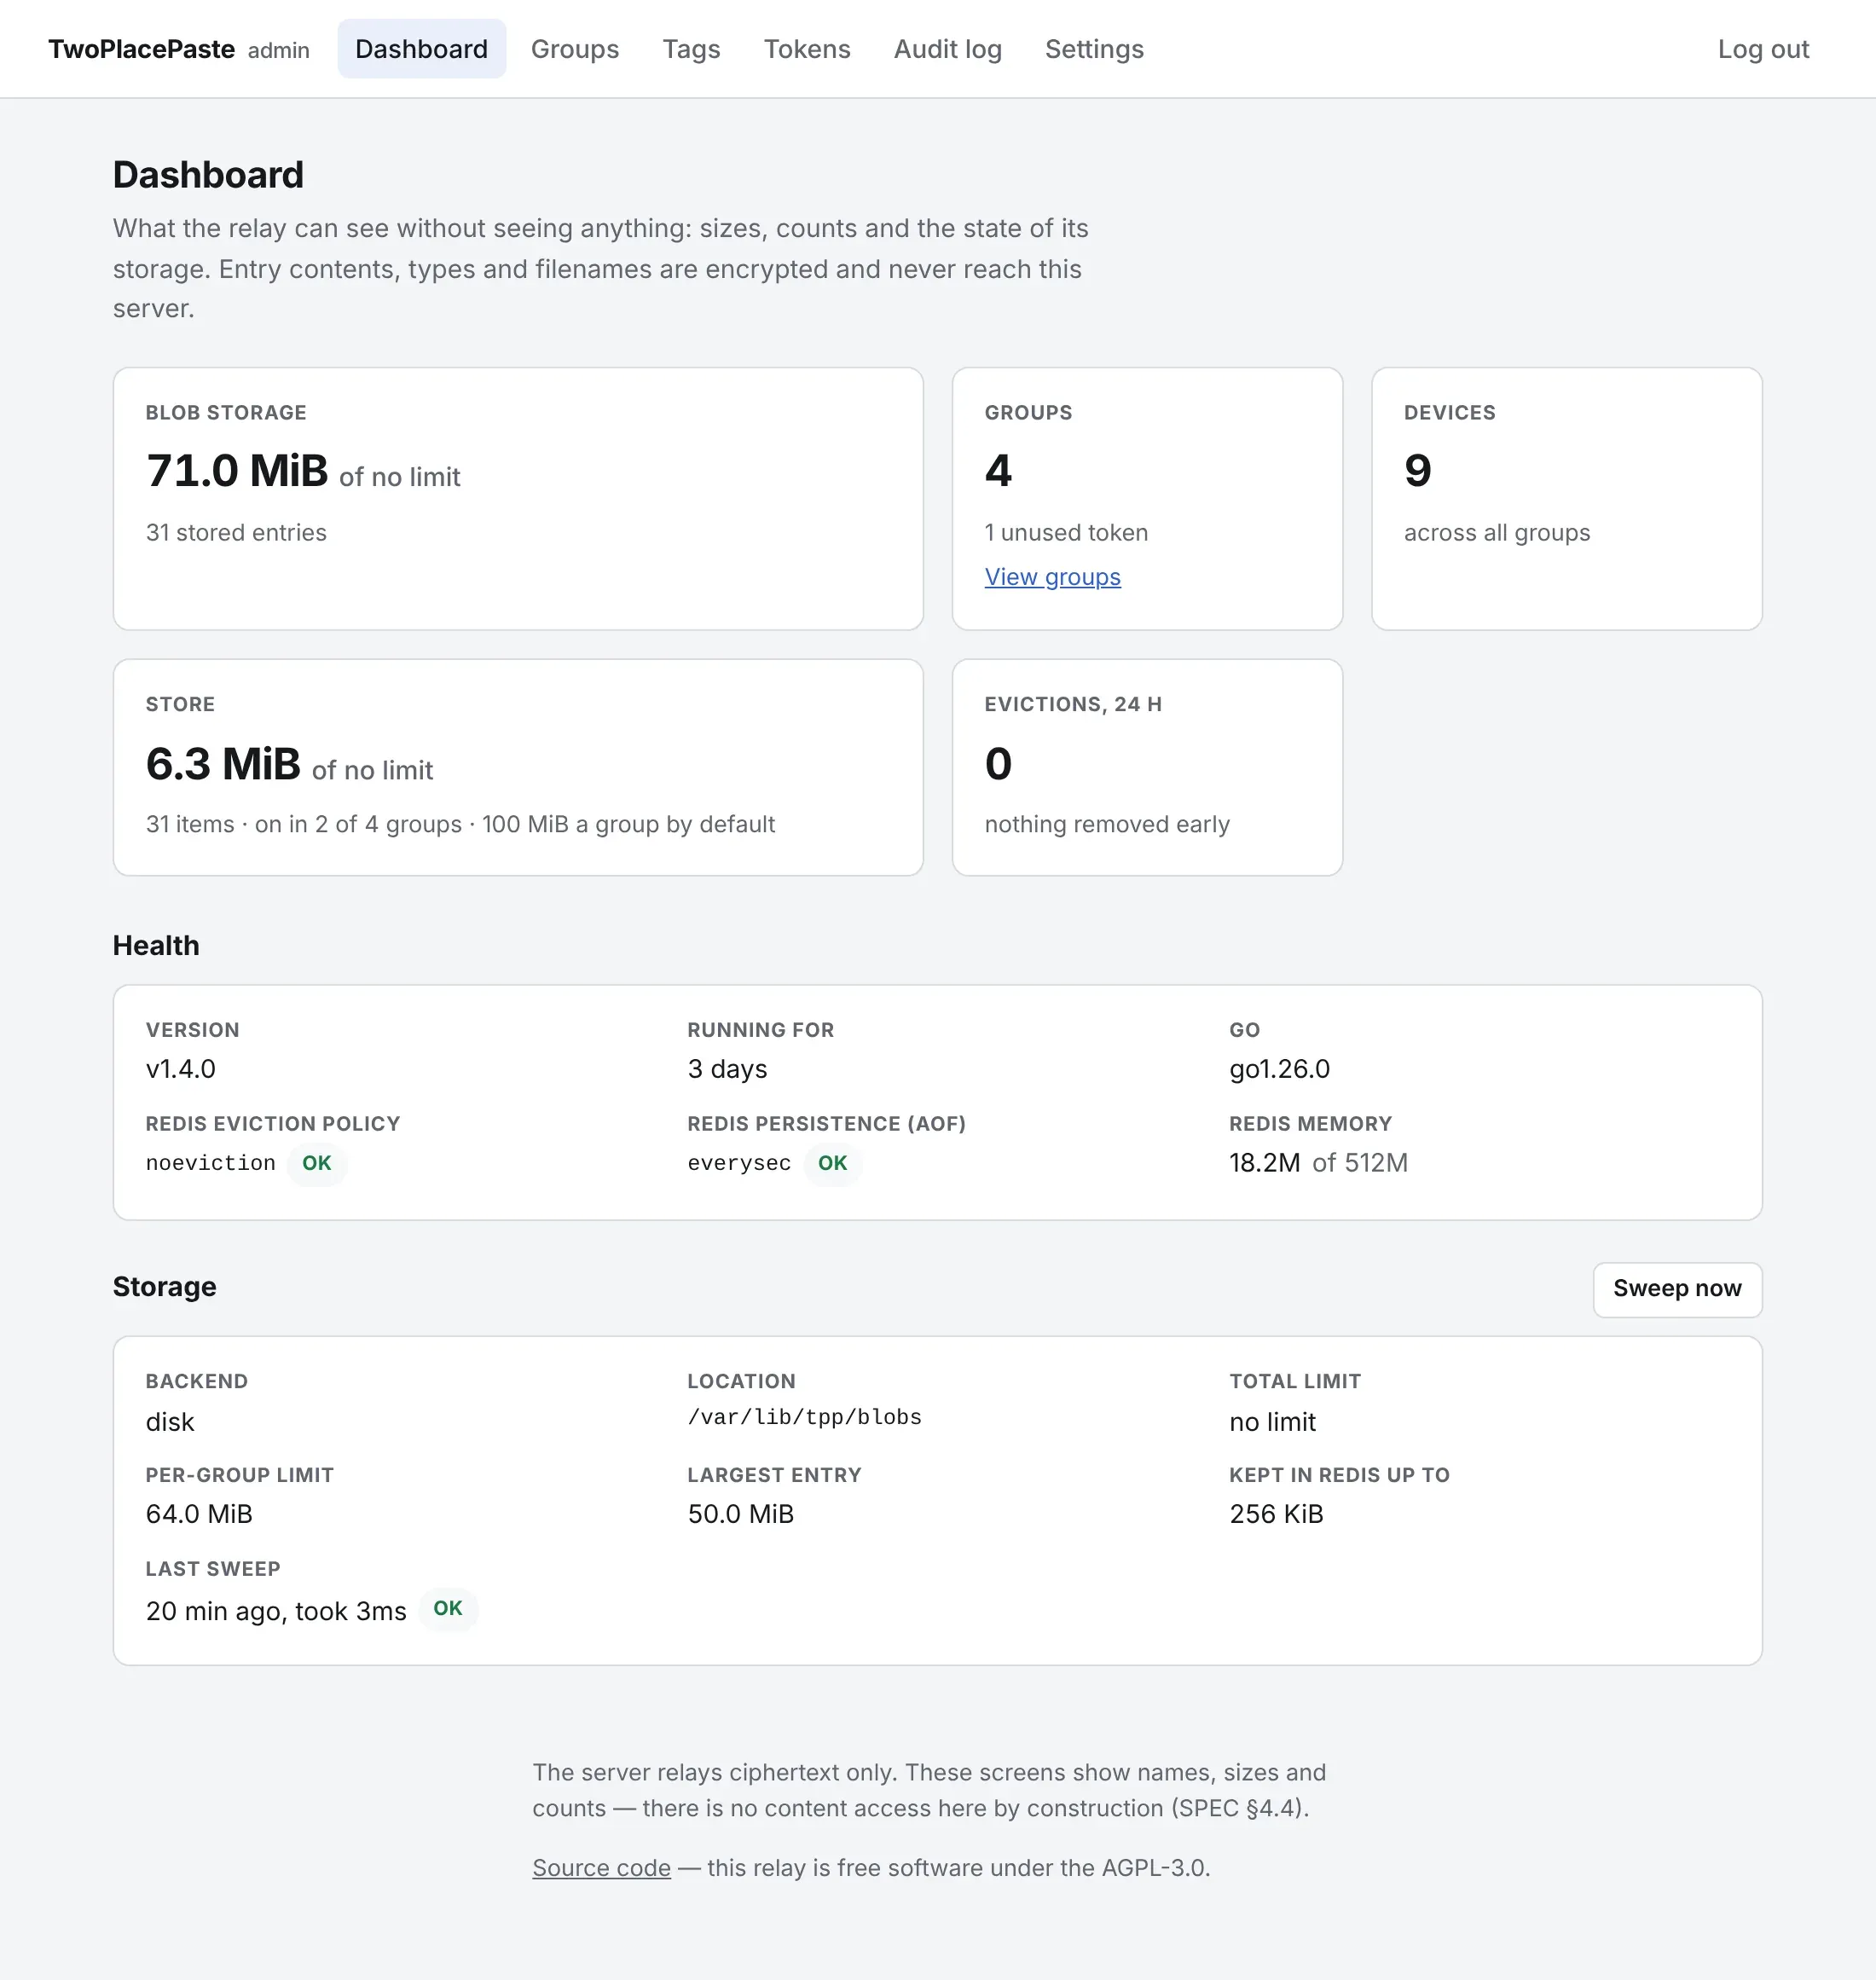This screenshot has height=1980, width=1876.
Task: Click the go1.26.0 value
Action: [1279, 1069]
